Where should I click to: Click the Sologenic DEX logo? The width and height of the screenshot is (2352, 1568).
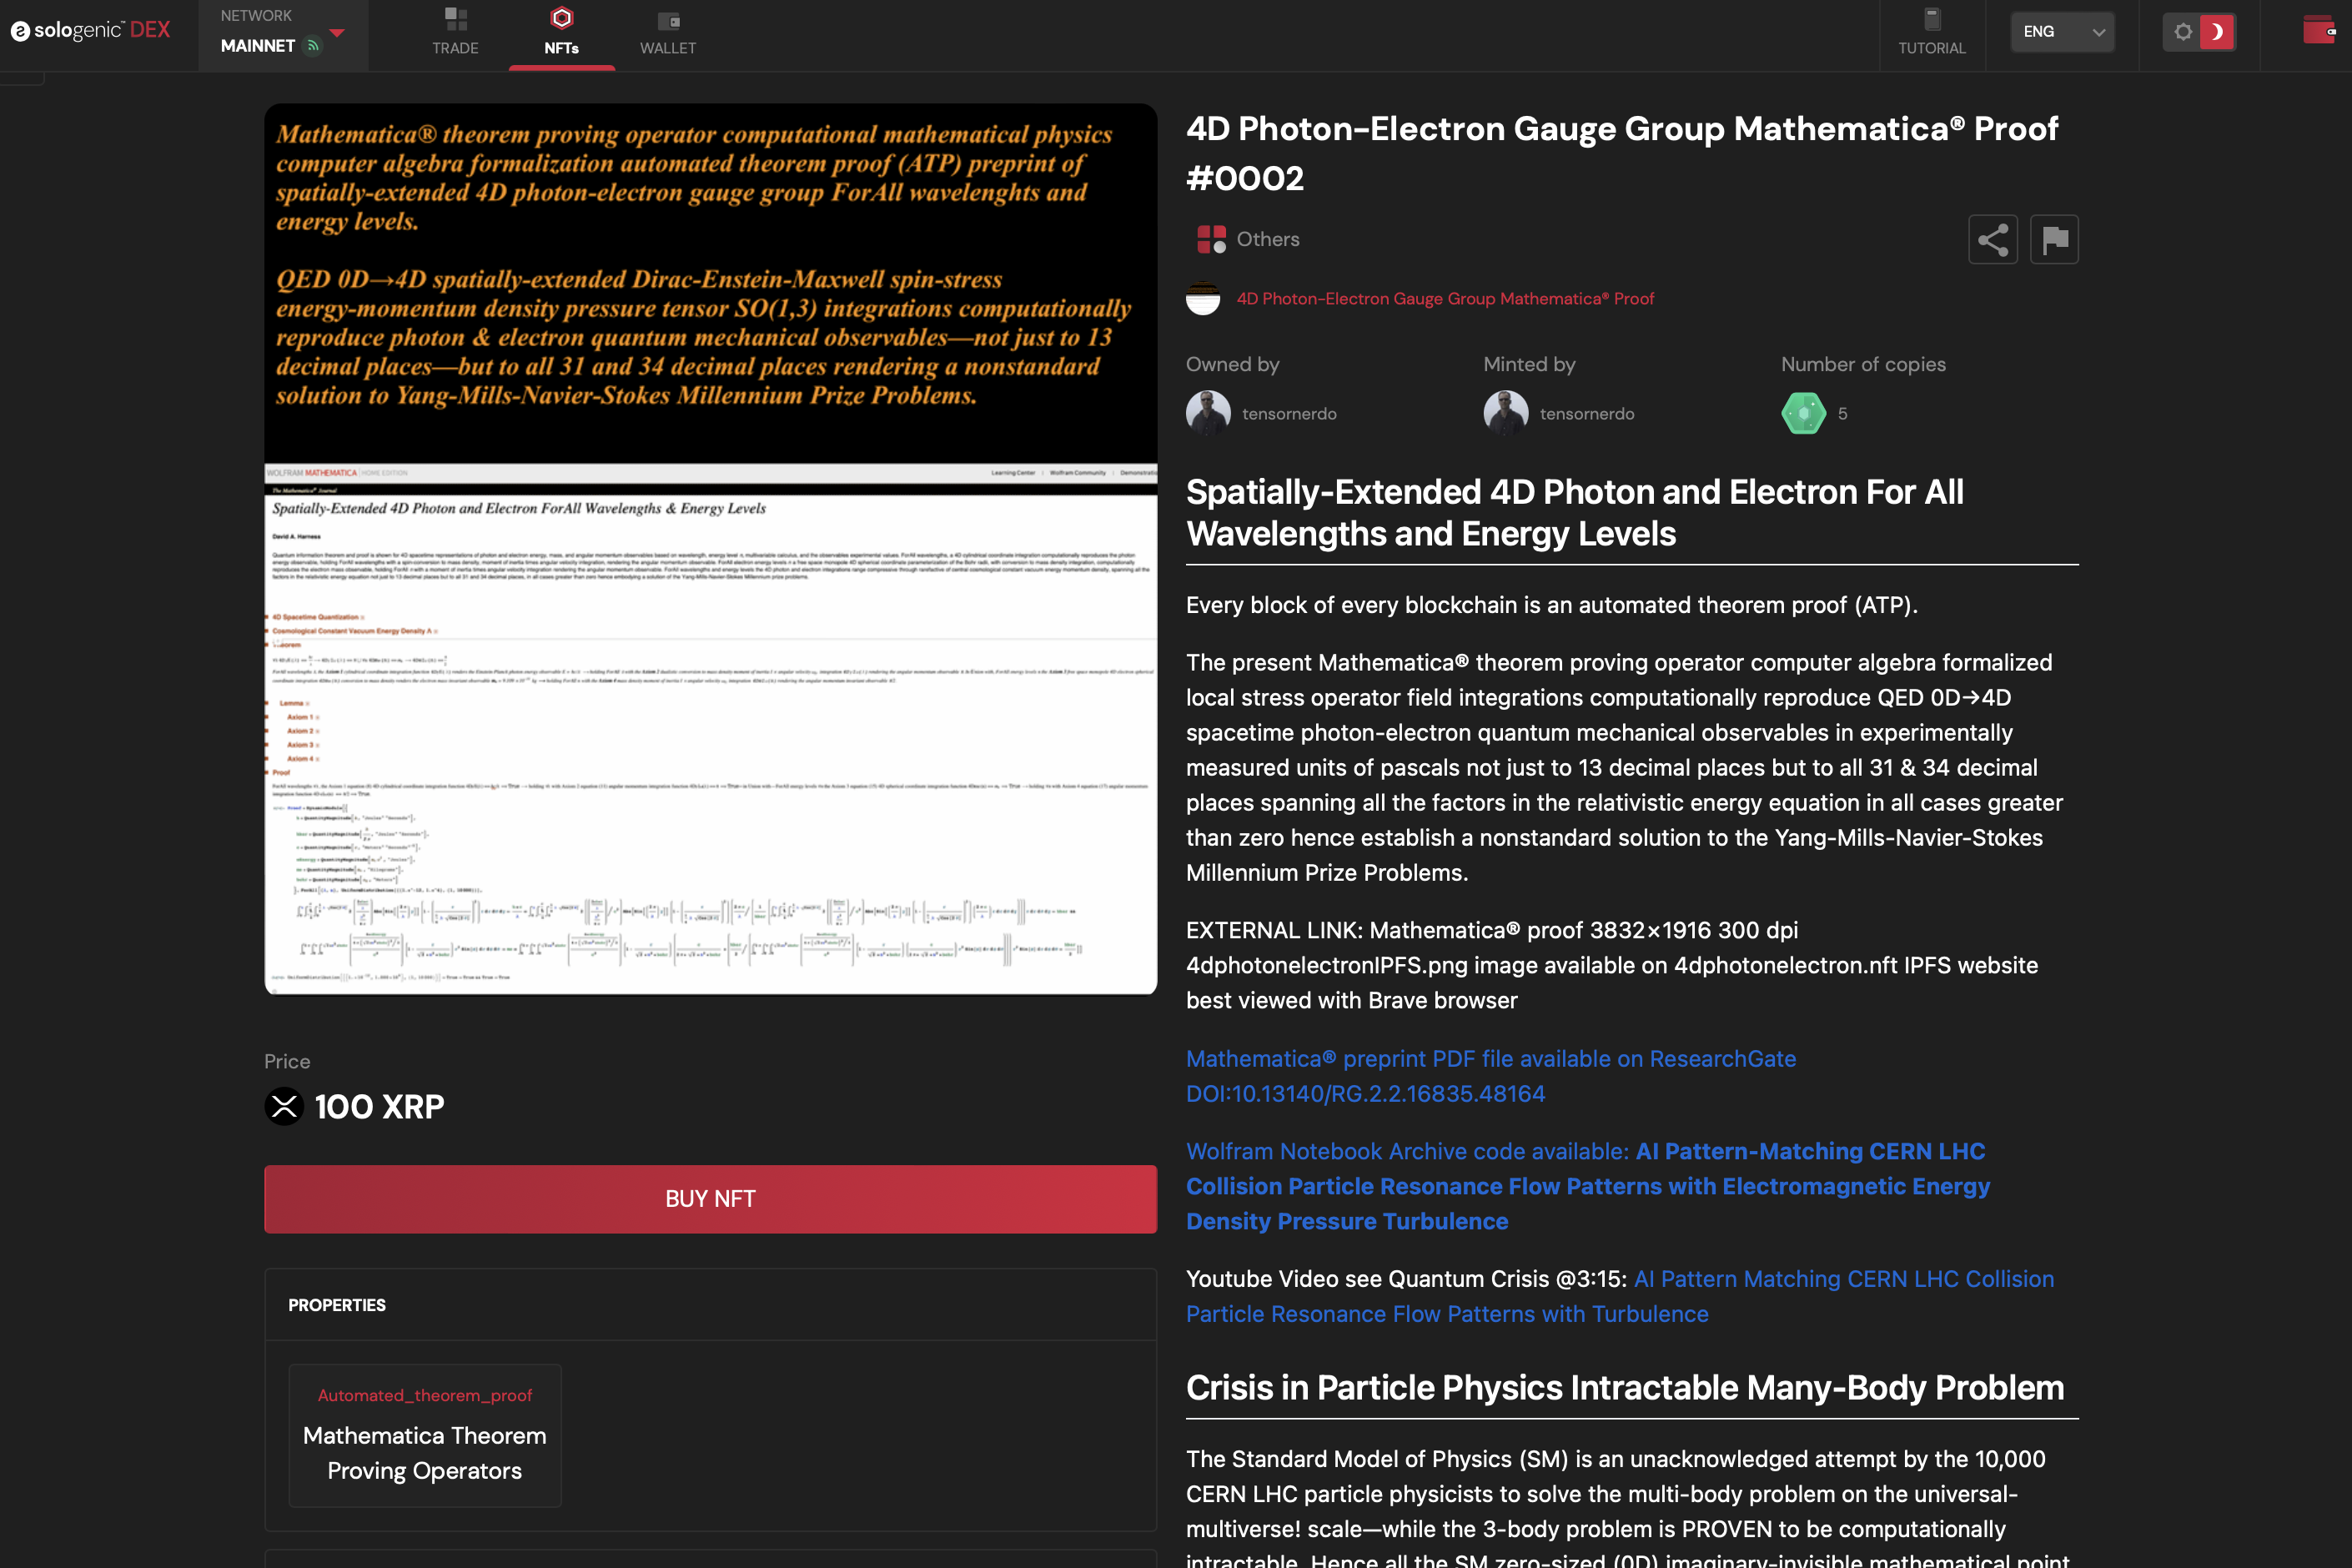coord(90,30)
